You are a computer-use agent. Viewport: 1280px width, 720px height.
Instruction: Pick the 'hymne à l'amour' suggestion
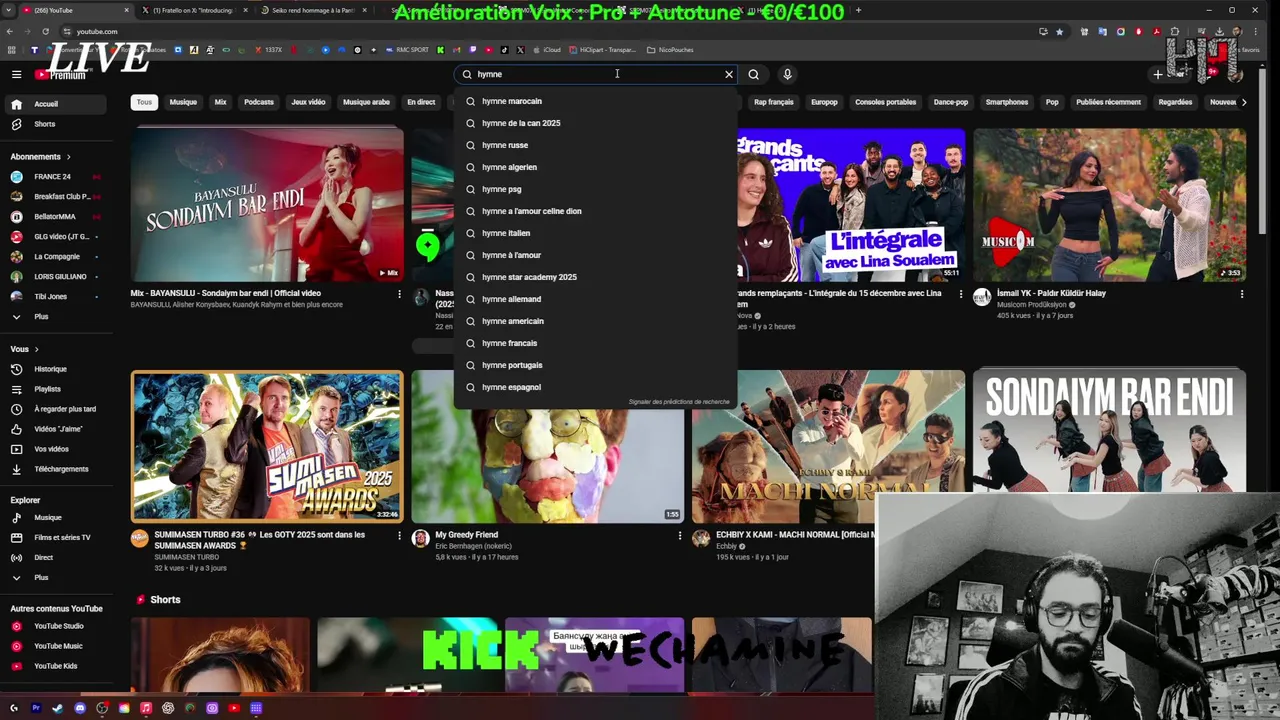click(595, 255)
